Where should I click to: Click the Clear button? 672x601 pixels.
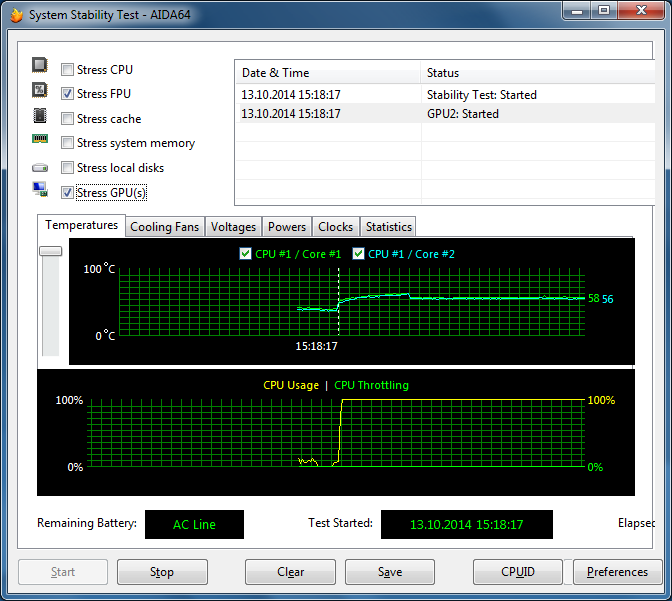click(290, 572)
